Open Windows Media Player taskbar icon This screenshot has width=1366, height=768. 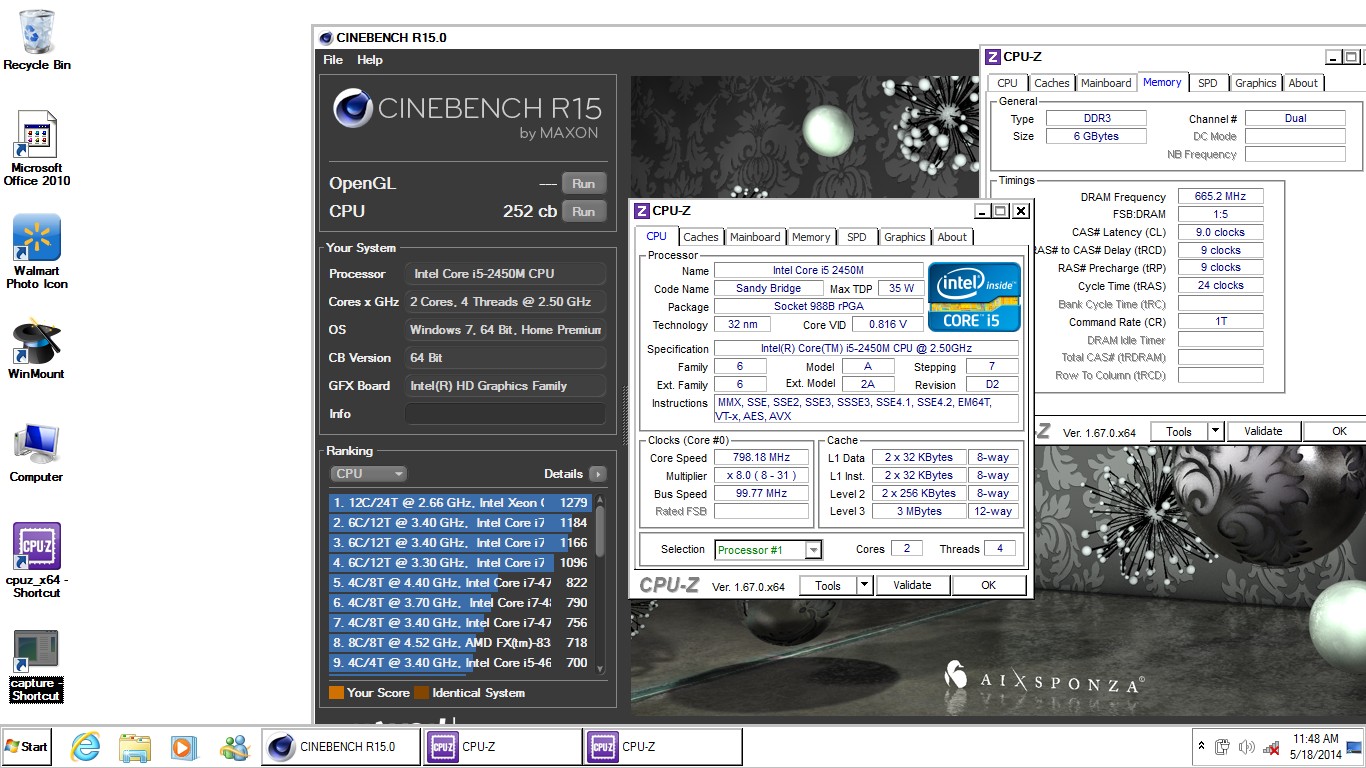coord(182,747)
